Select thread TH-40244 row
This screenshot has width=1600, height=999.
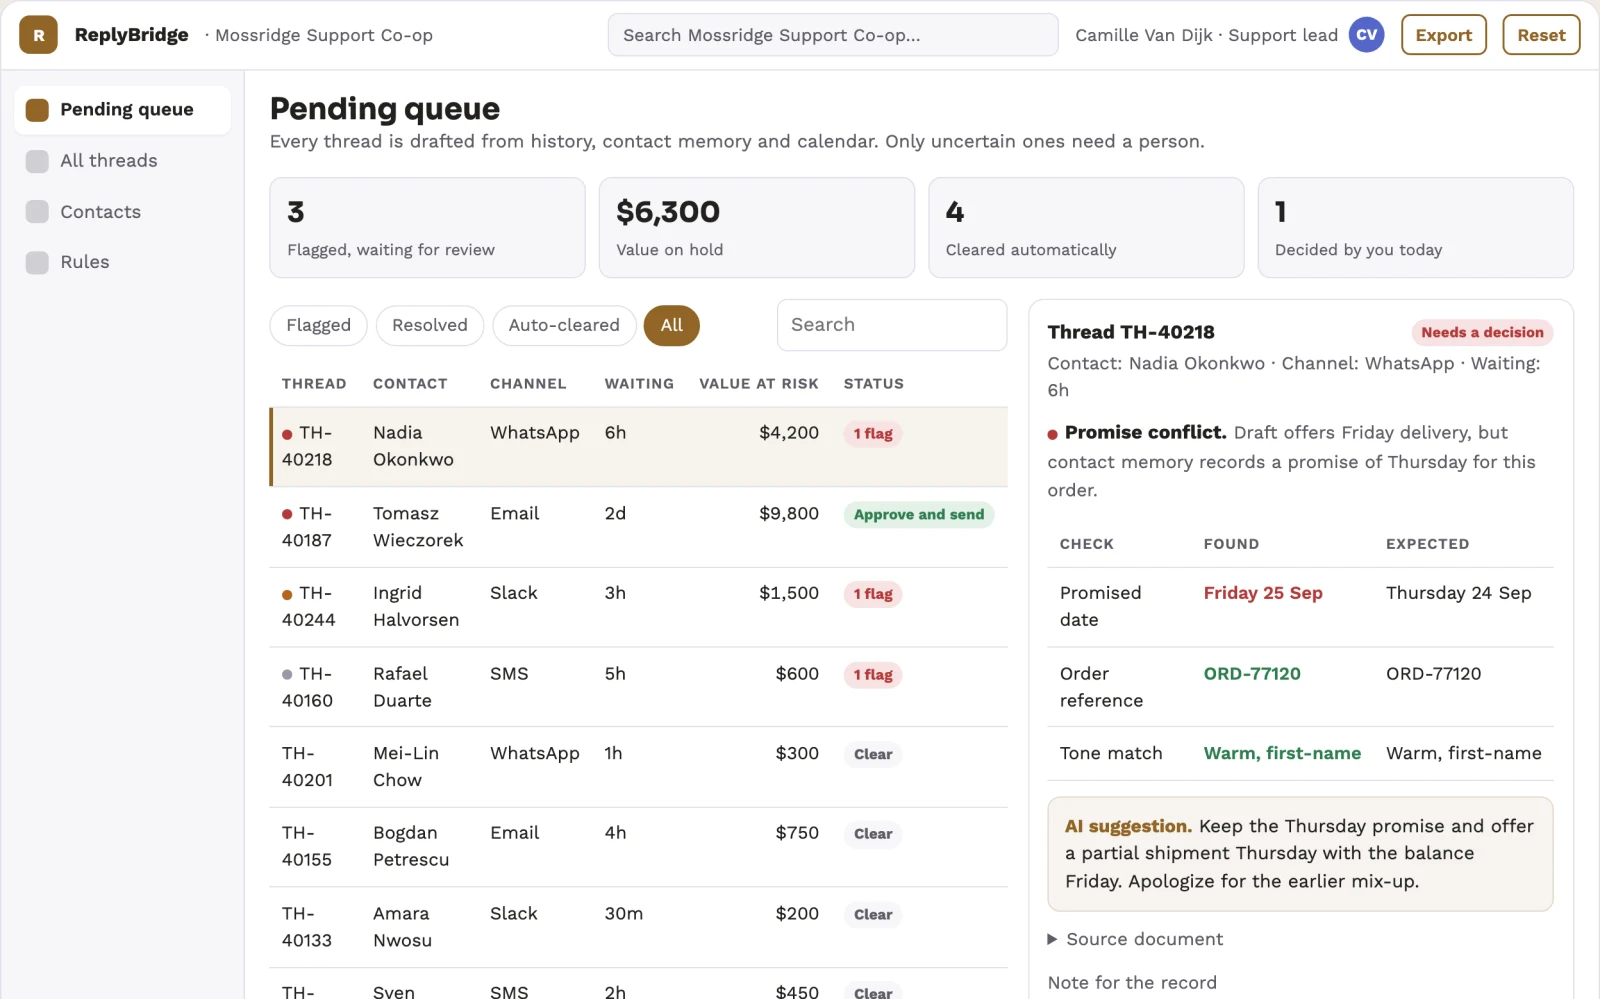[638, 607]
